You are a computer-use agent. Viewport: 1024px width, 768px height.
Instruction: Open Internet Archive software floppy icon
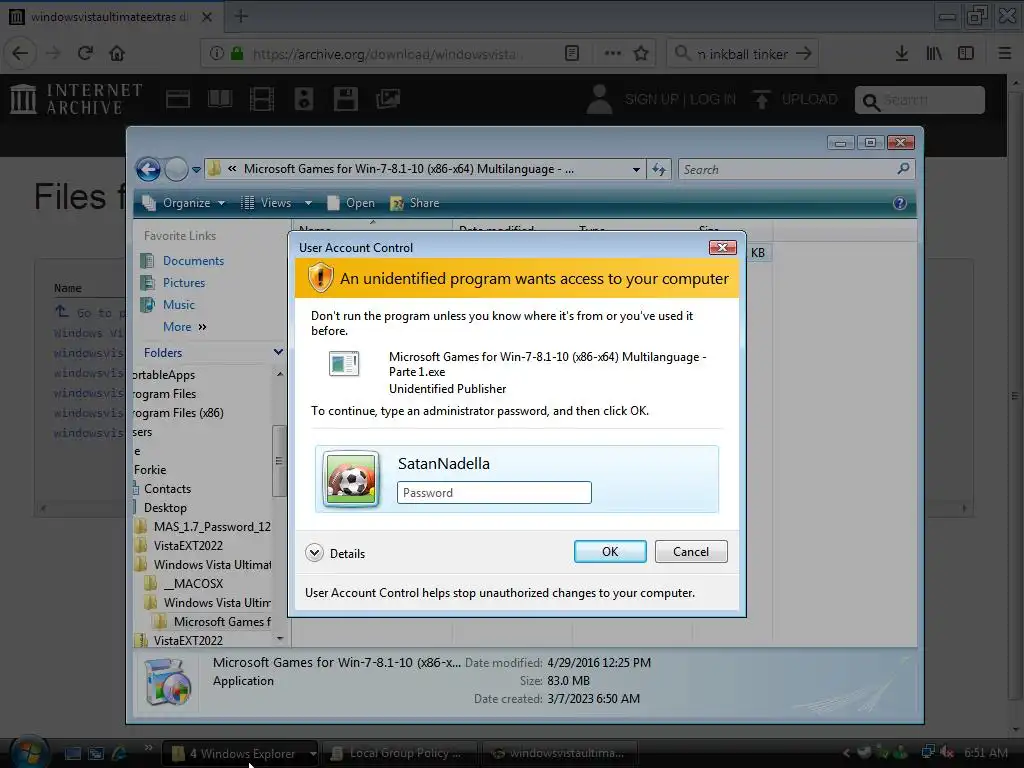point(345,99)
